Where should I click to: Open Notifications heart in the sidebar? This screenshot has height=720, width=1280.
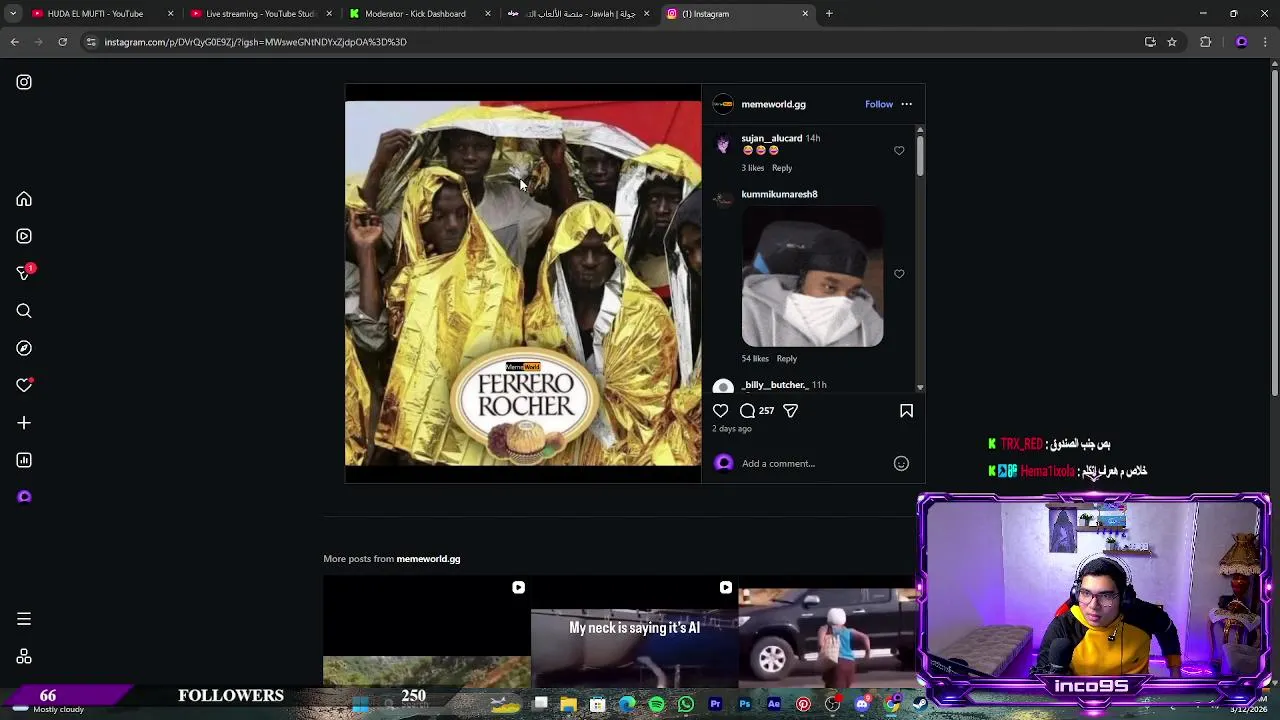click(x=24, y=385)
